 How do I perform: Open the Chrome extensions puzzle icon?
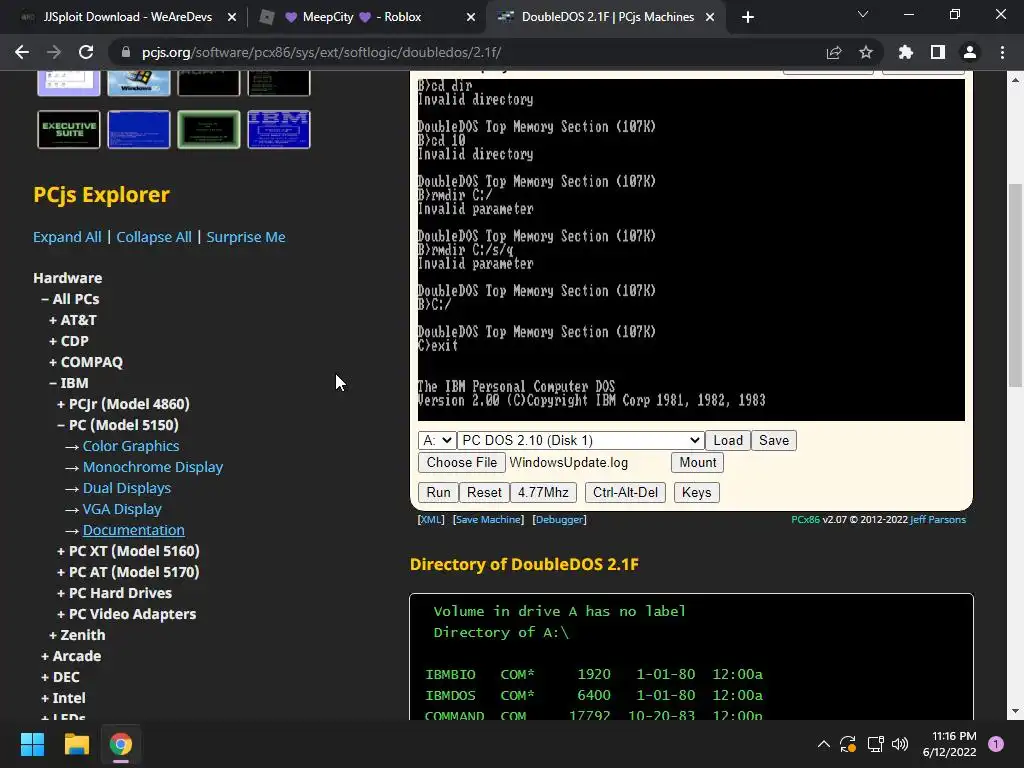[x=905, y=52]
